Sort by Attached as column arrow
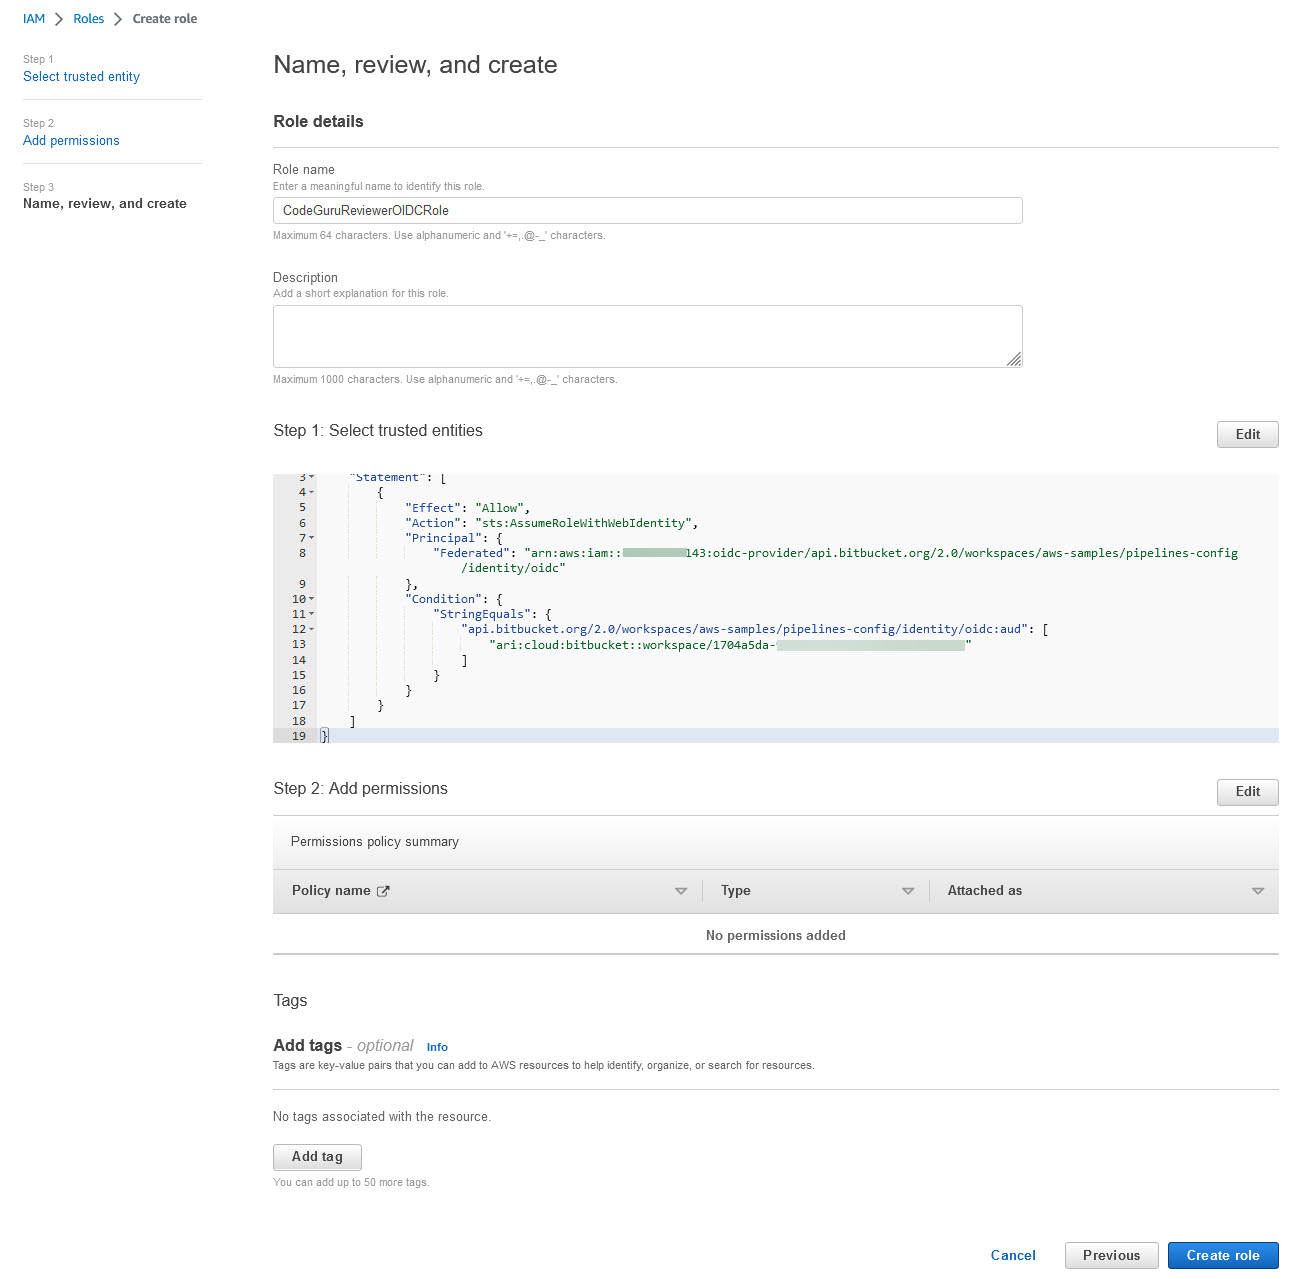1297x1279 pixels. (1258, 891)
